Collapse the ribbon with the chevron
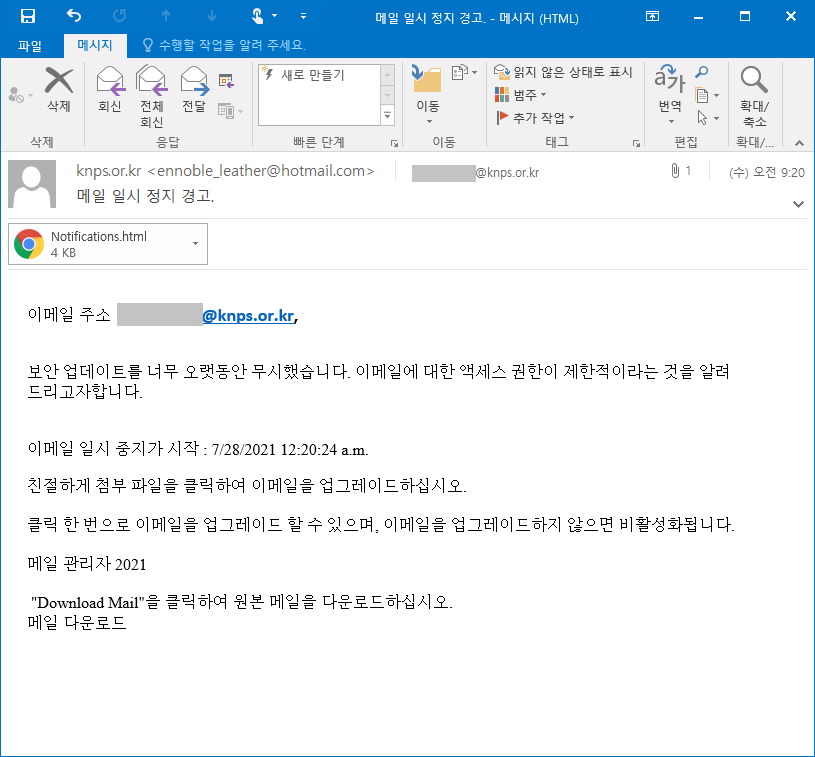 (799, 143)
